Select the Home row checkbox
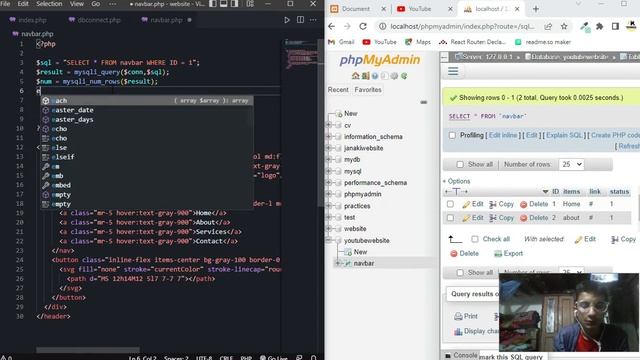 pyautogui.click(x=450, y=204)
